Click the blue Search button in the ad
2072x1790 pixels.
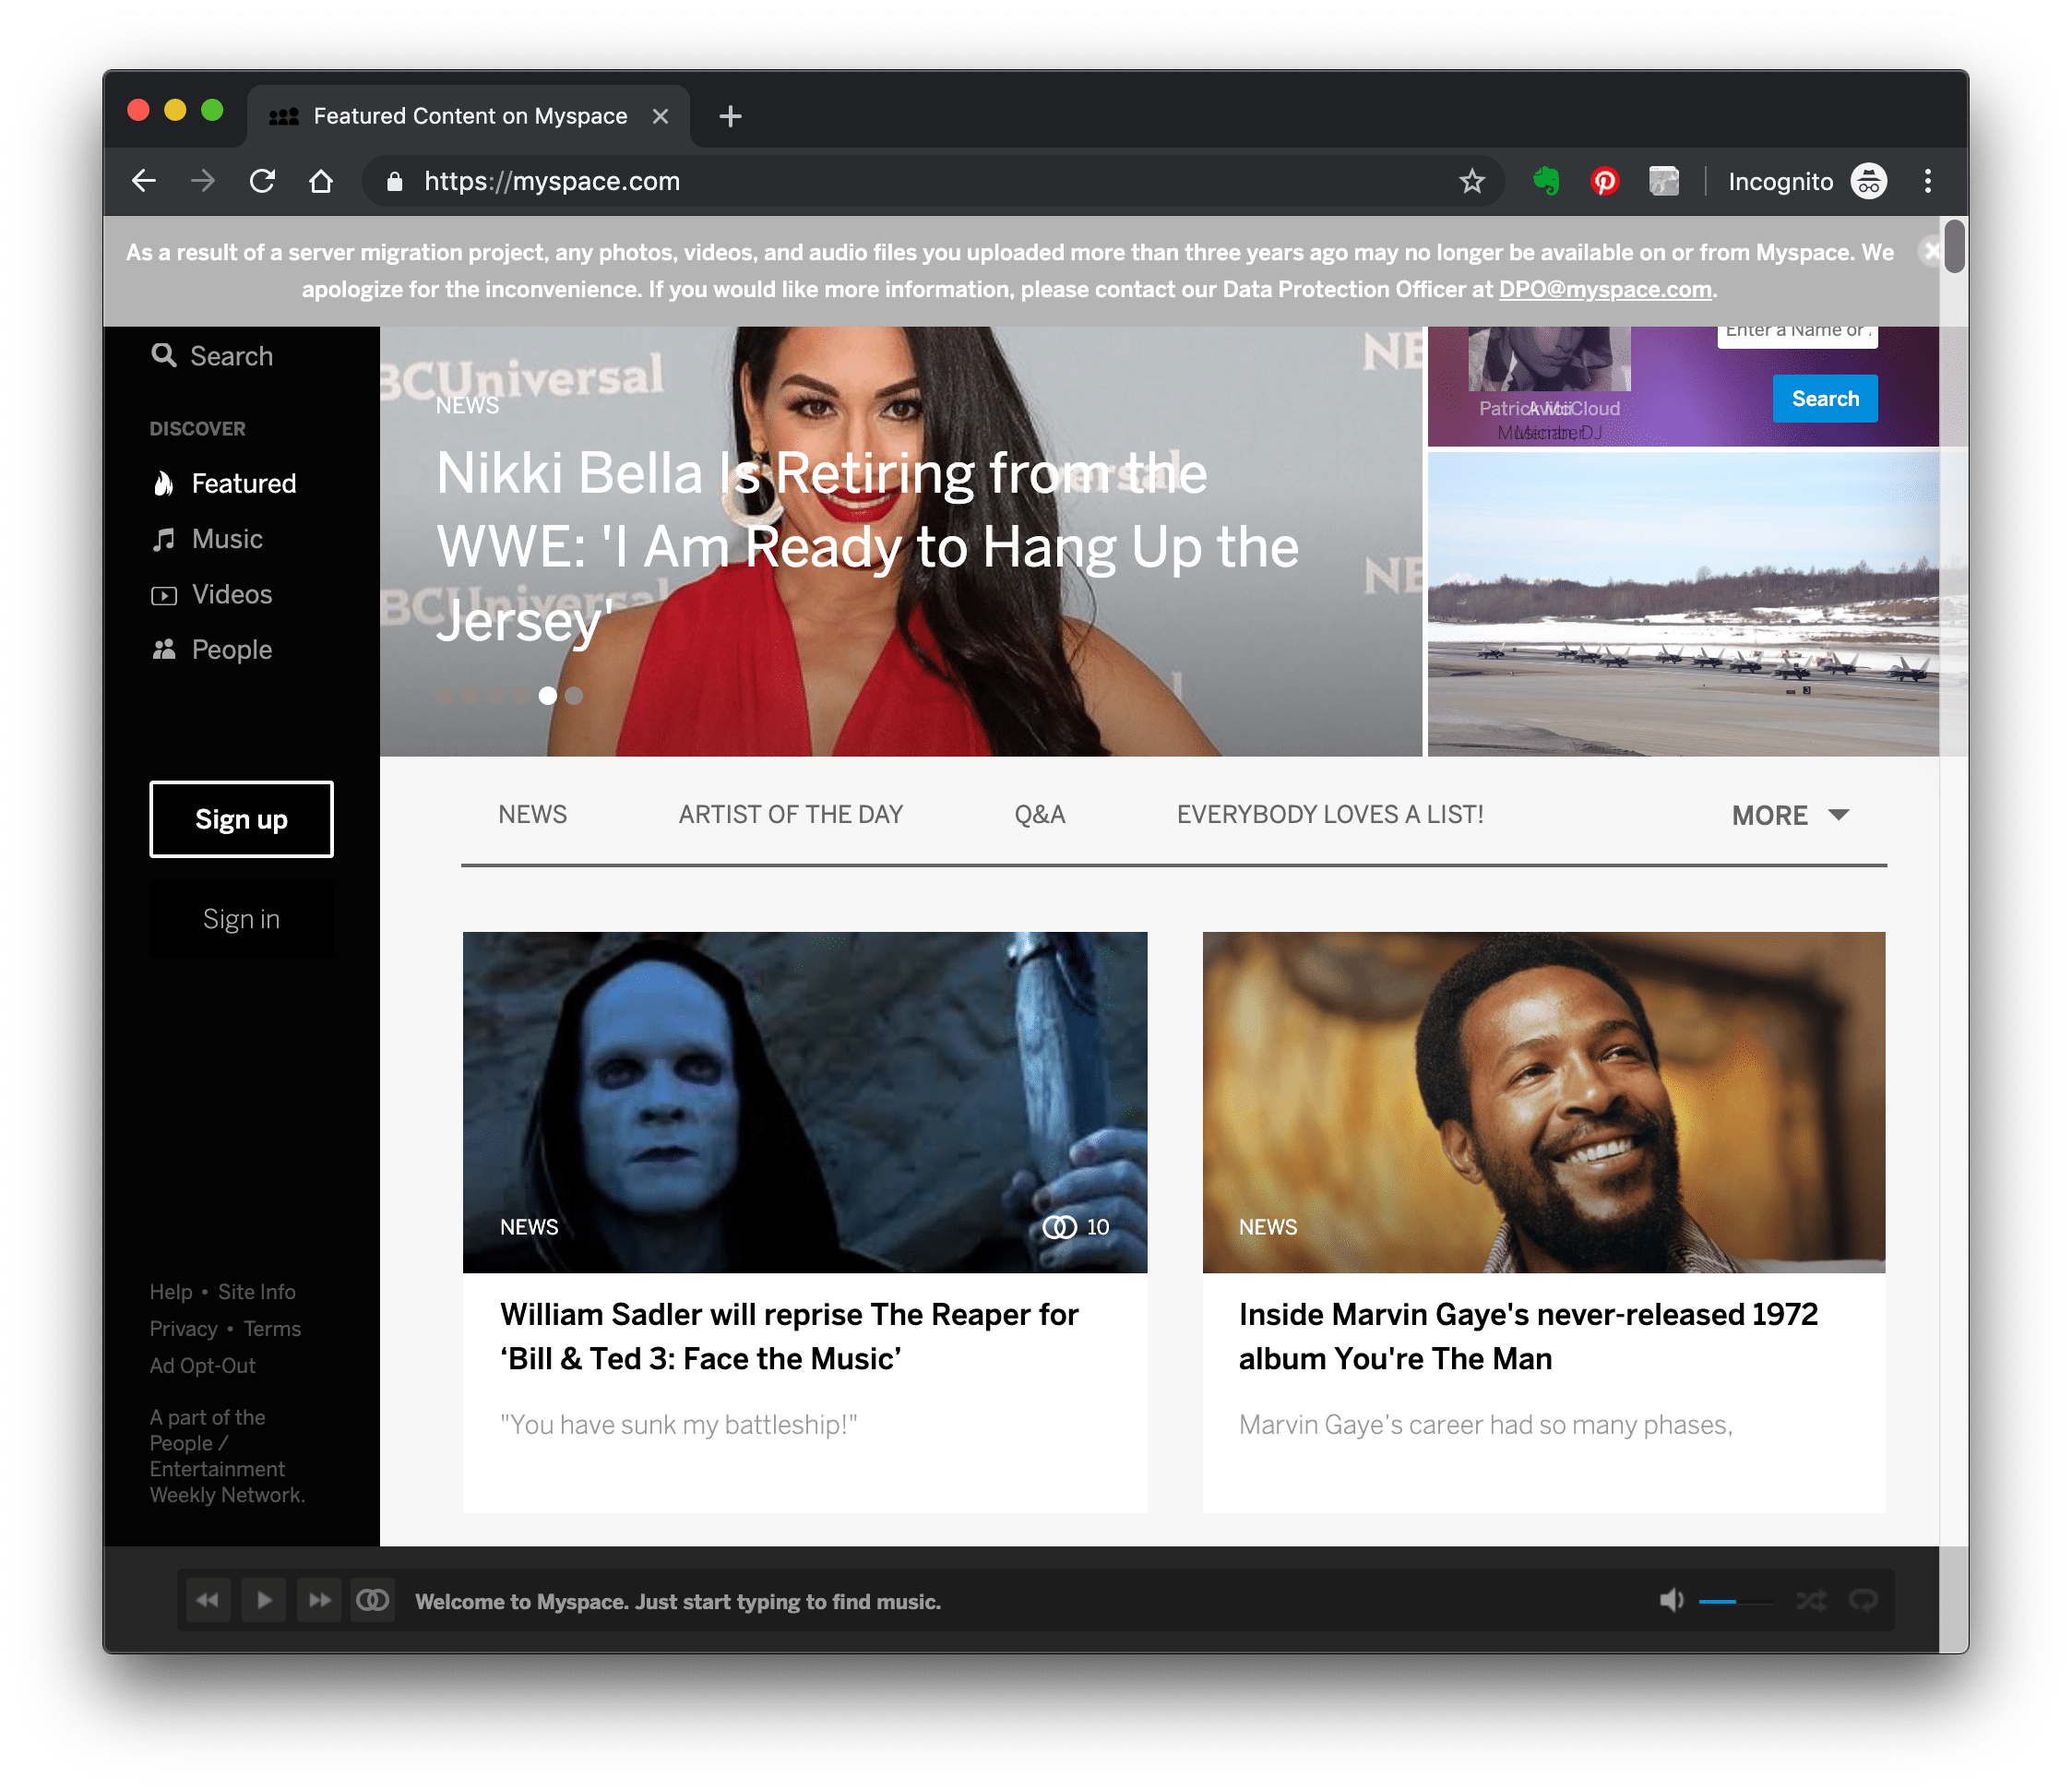(x=1824, y=399)
